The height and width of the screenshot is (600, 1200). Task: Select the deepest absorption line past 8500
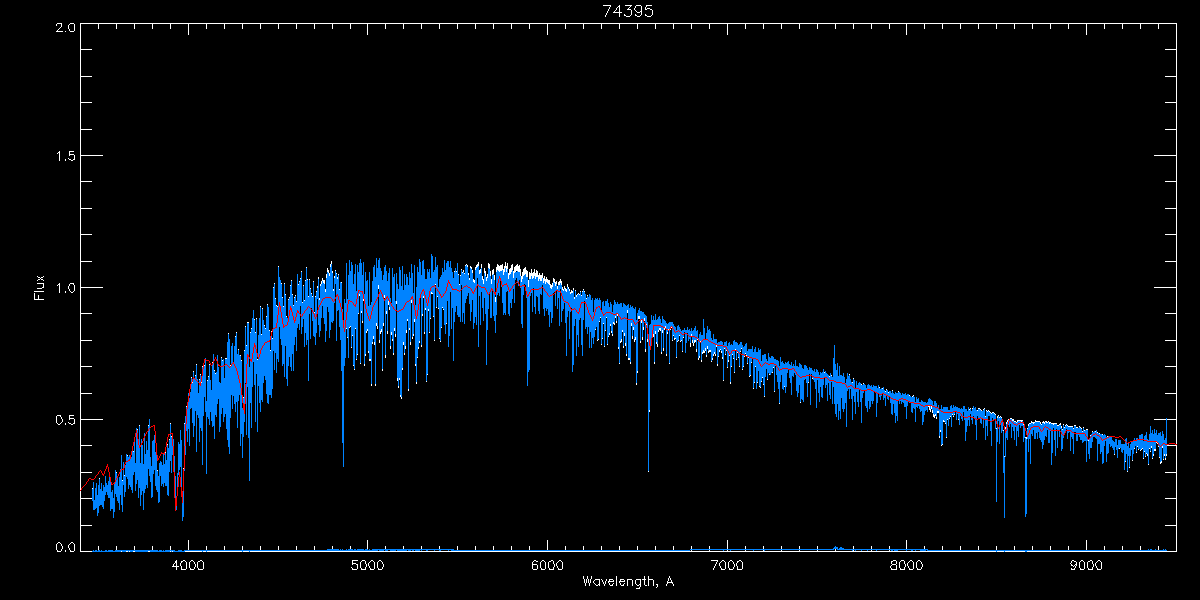(1004, 514)
